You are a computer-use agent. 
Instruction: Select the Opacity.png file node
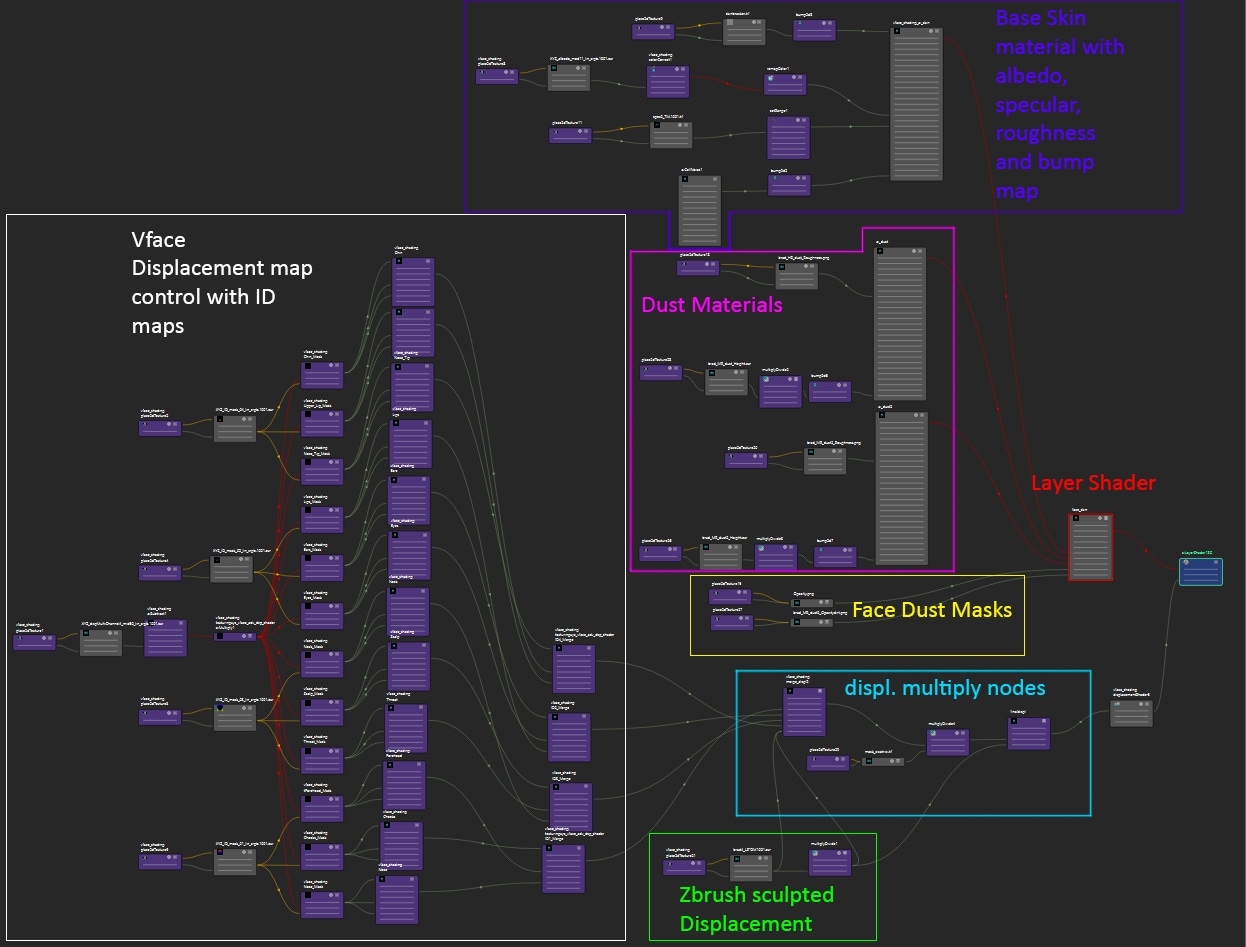point(811,601)
